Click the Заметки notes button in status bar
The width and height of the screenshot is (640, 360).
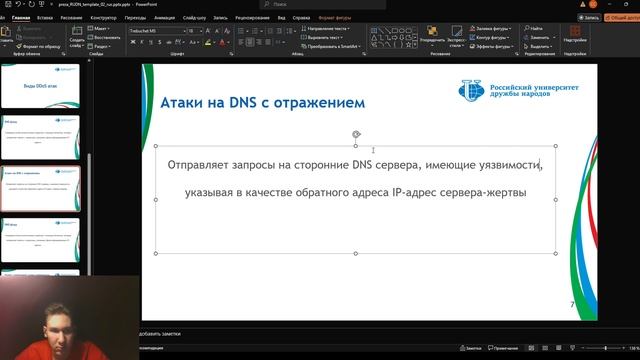point(471,348)
